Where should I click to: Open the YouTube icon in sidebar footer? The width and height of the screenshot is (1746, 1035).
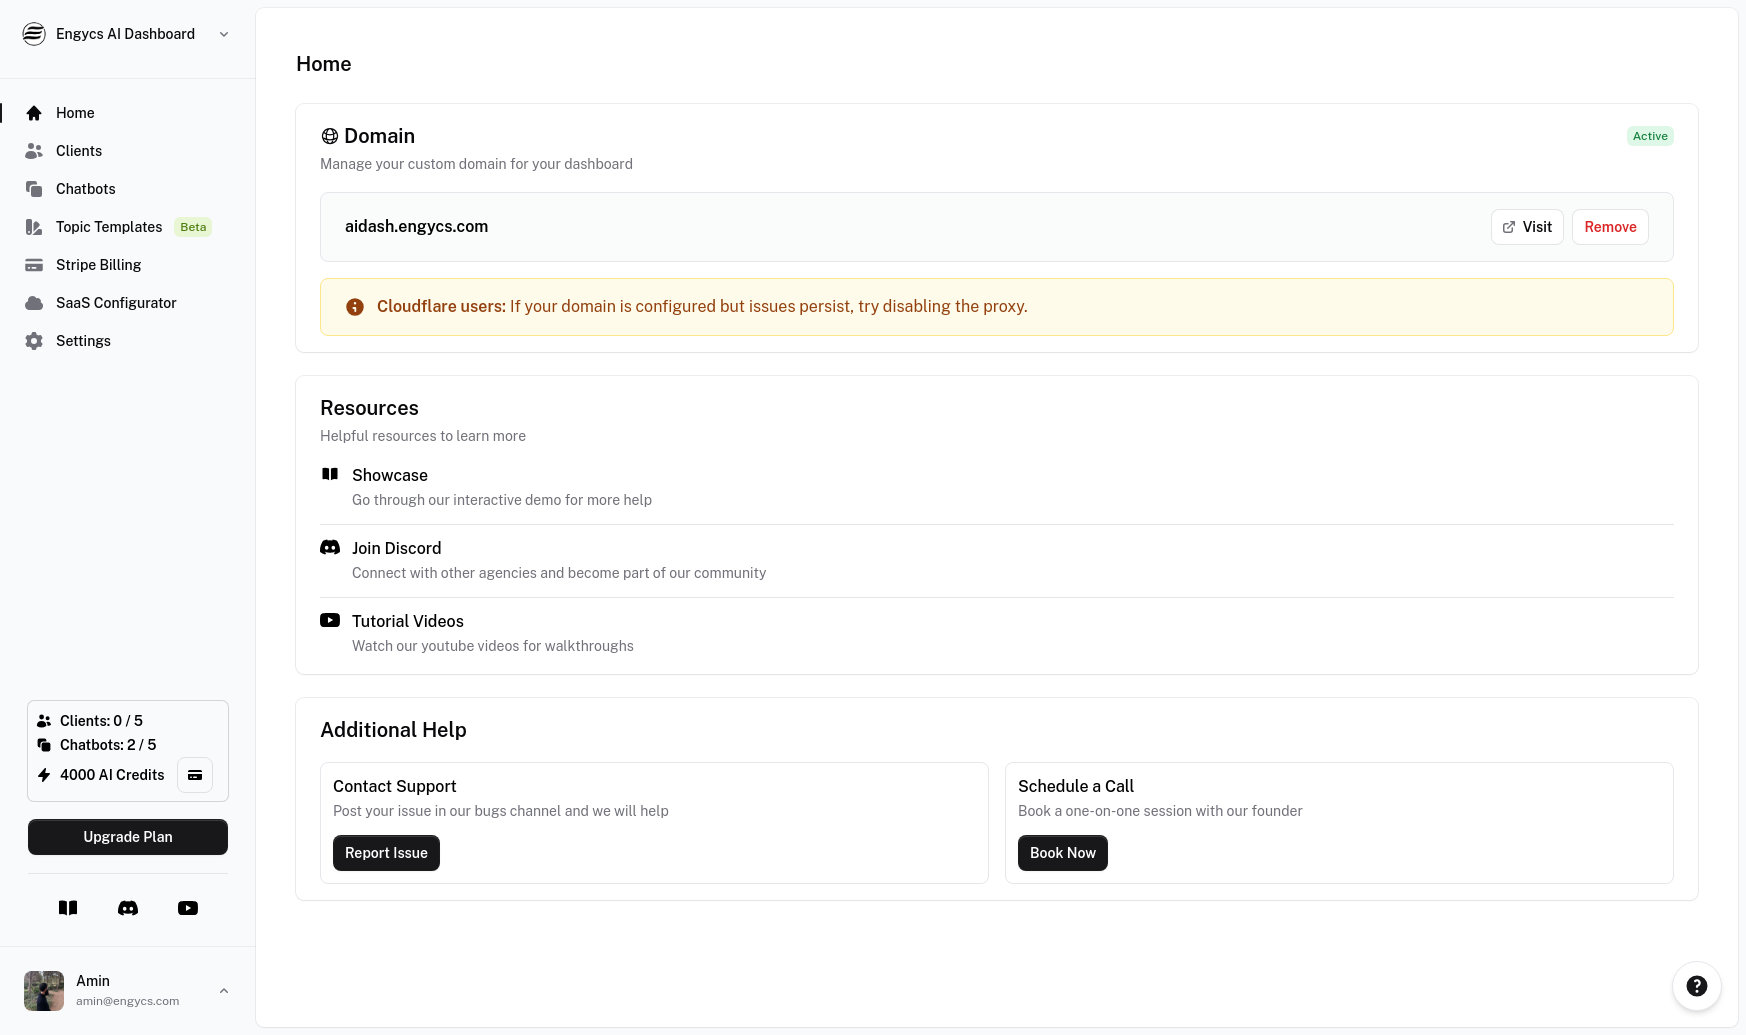(x=188, y=908)
